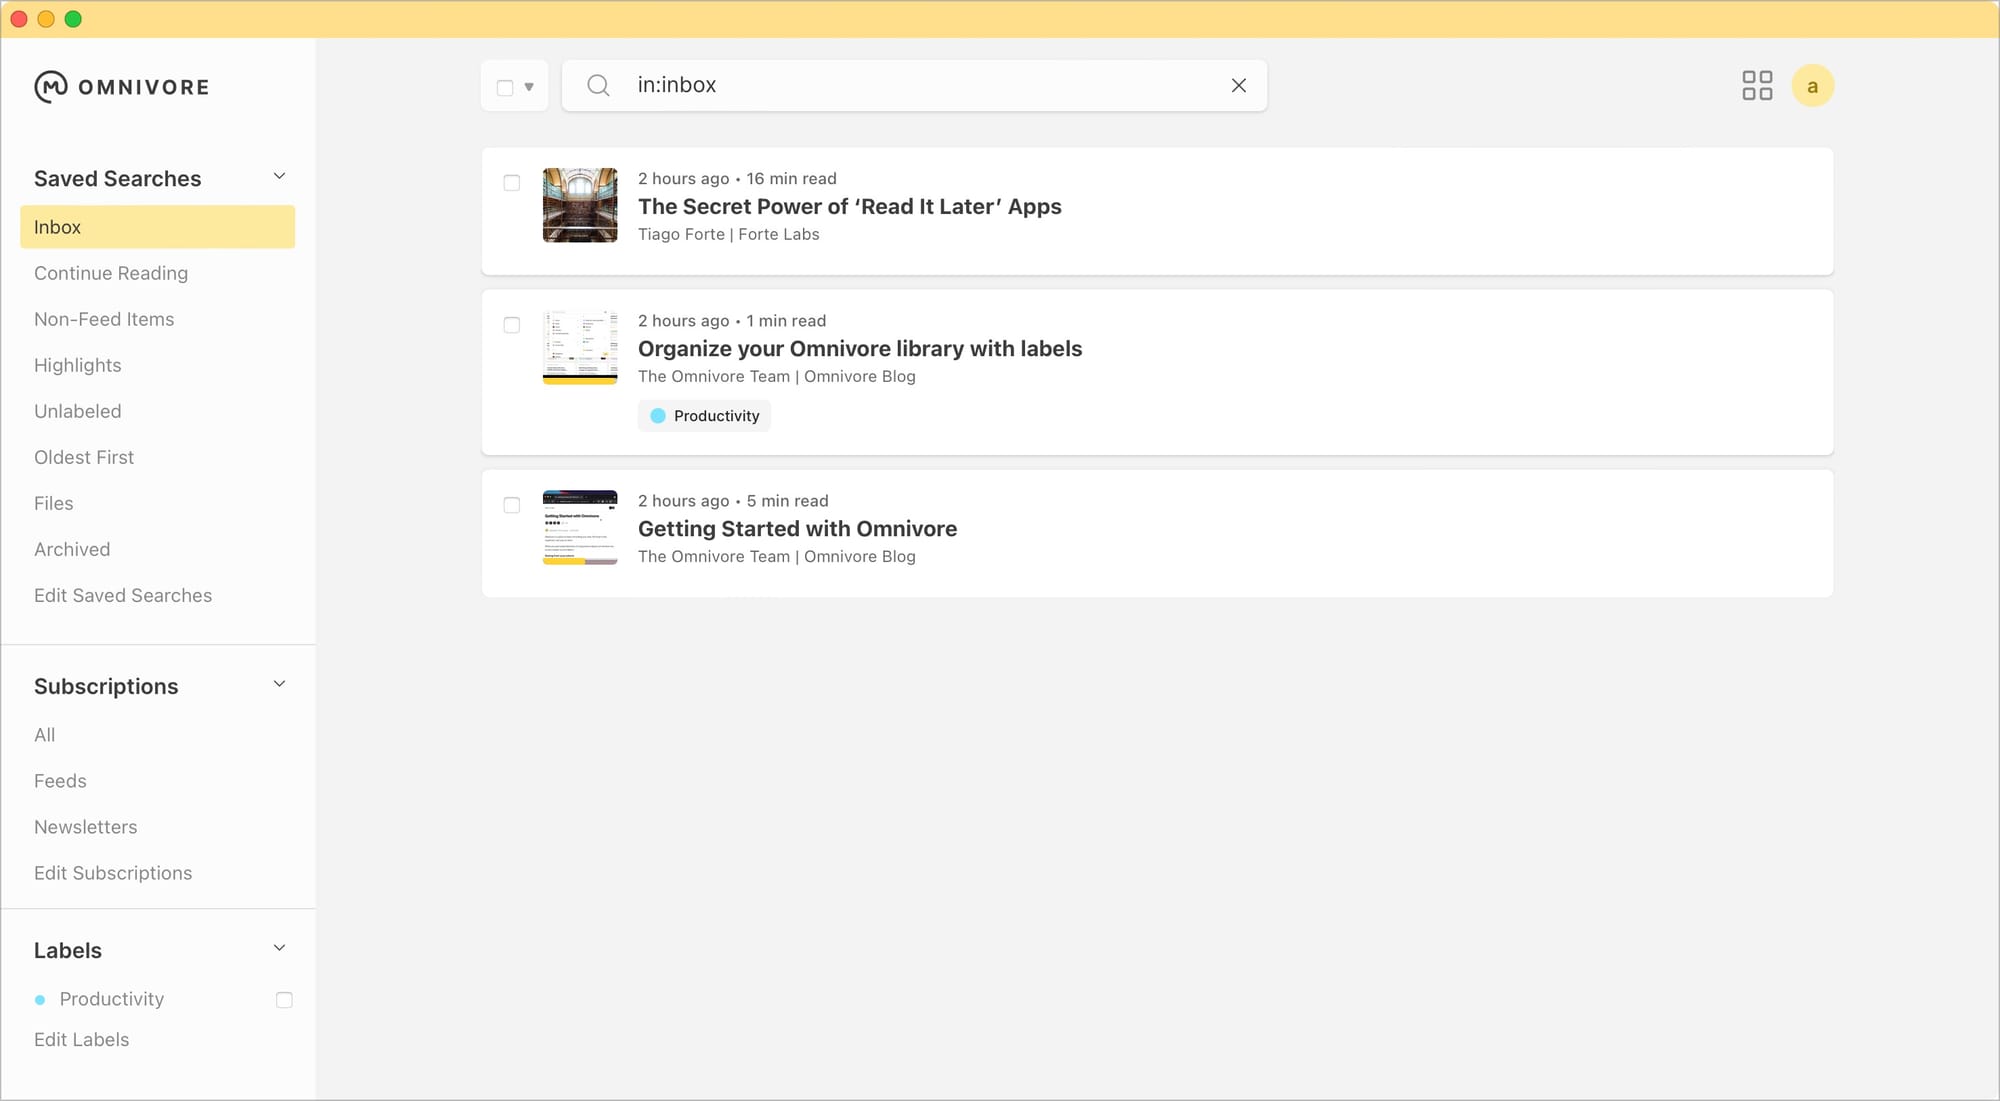
Task: Click the user avatar icon
Action: tap(1814, 85)
